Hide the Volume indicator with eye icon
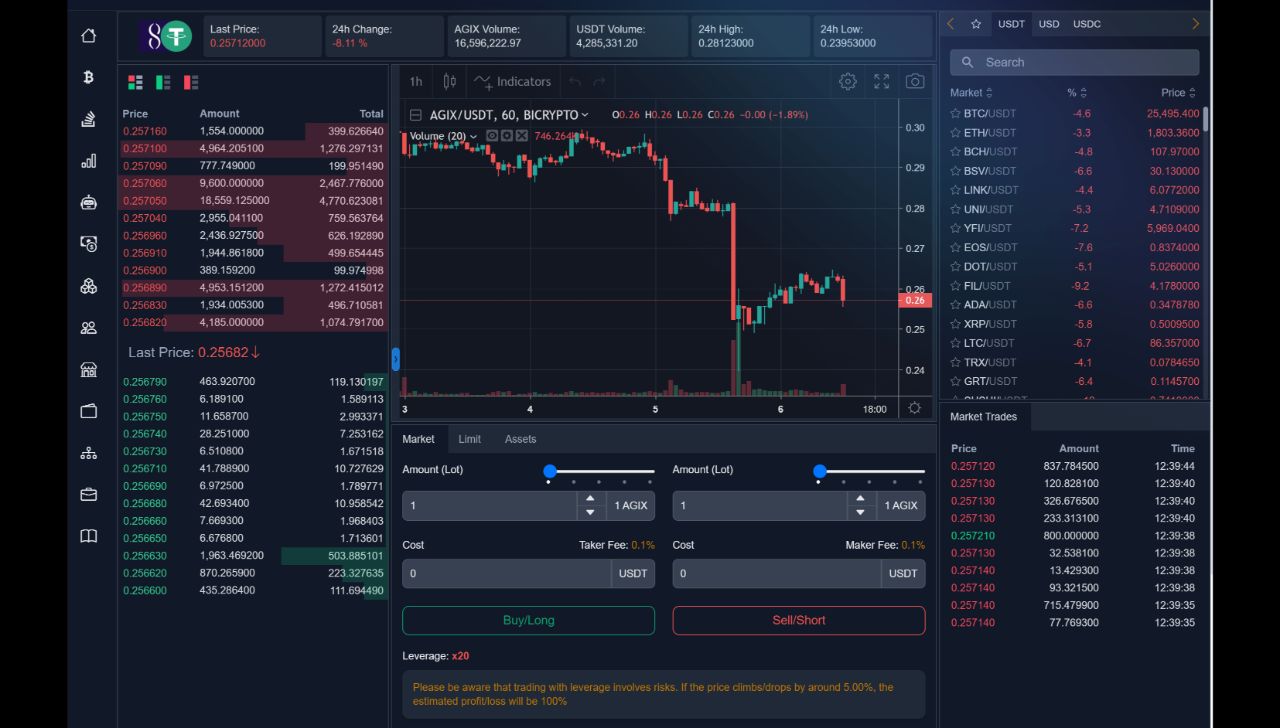 click(491, 135)
